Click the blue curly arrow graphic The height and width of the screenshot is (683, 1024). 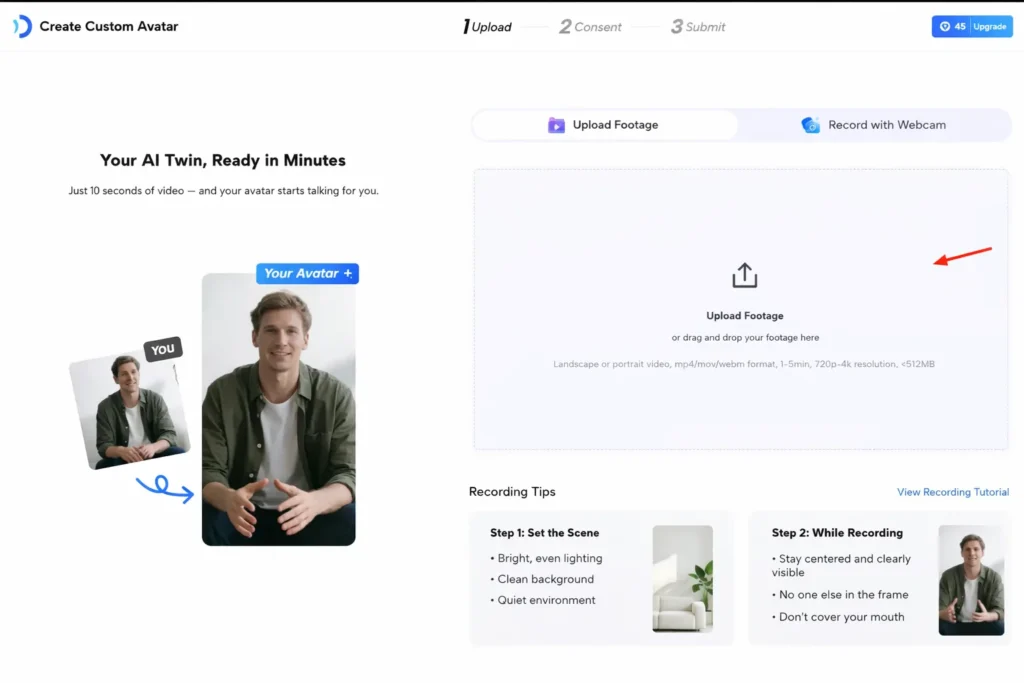click(x=165, y=489)
